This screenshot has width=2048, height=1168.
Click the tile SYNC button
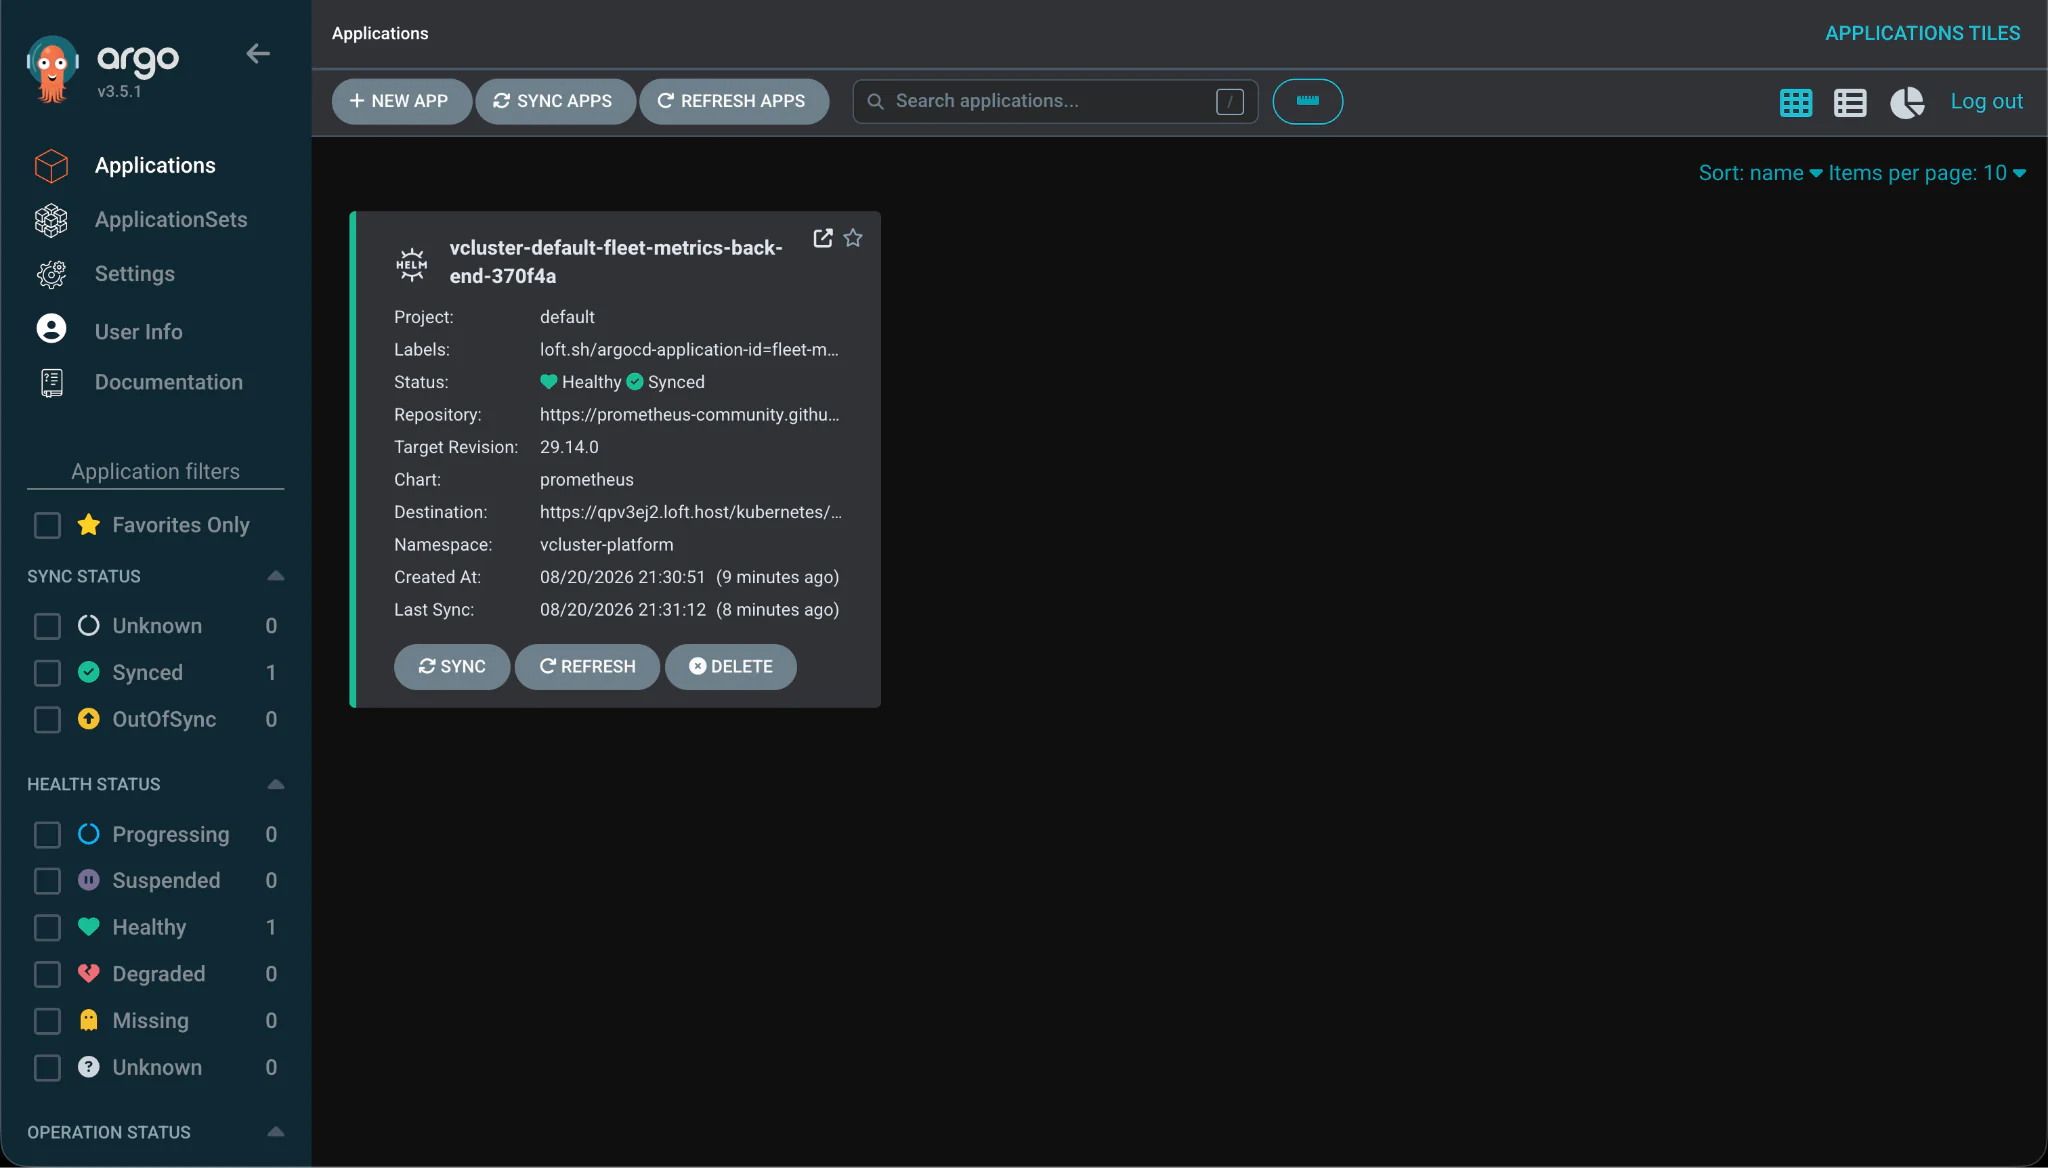tap(451, 667)
